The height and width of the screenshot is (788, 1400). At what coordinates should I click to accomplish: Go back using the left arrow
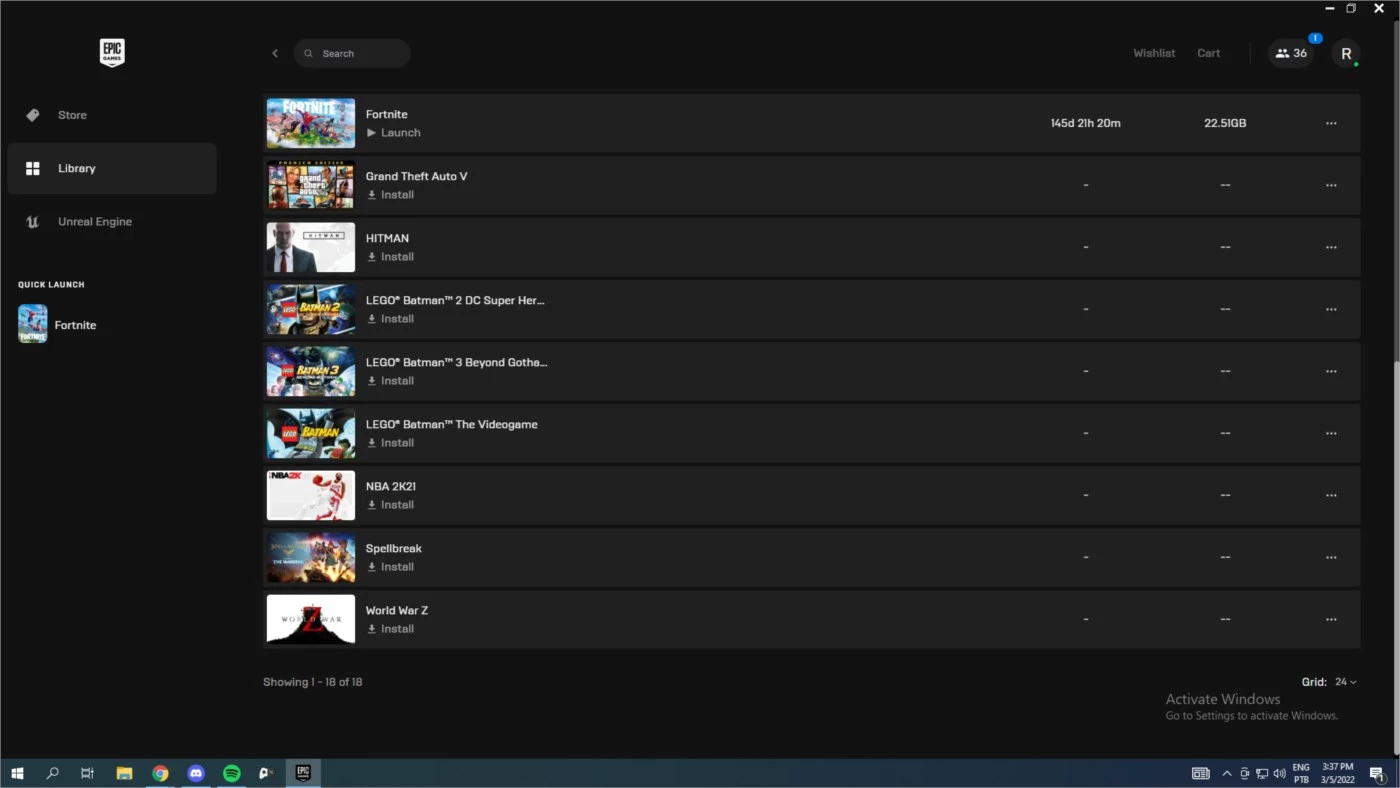275,53
